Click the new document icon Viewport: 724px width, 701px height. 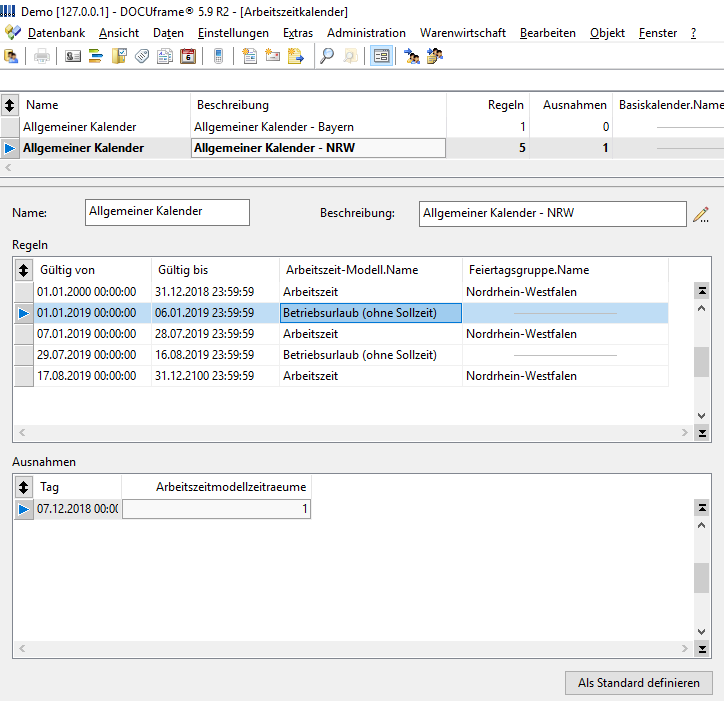click(x=250, y=56)
